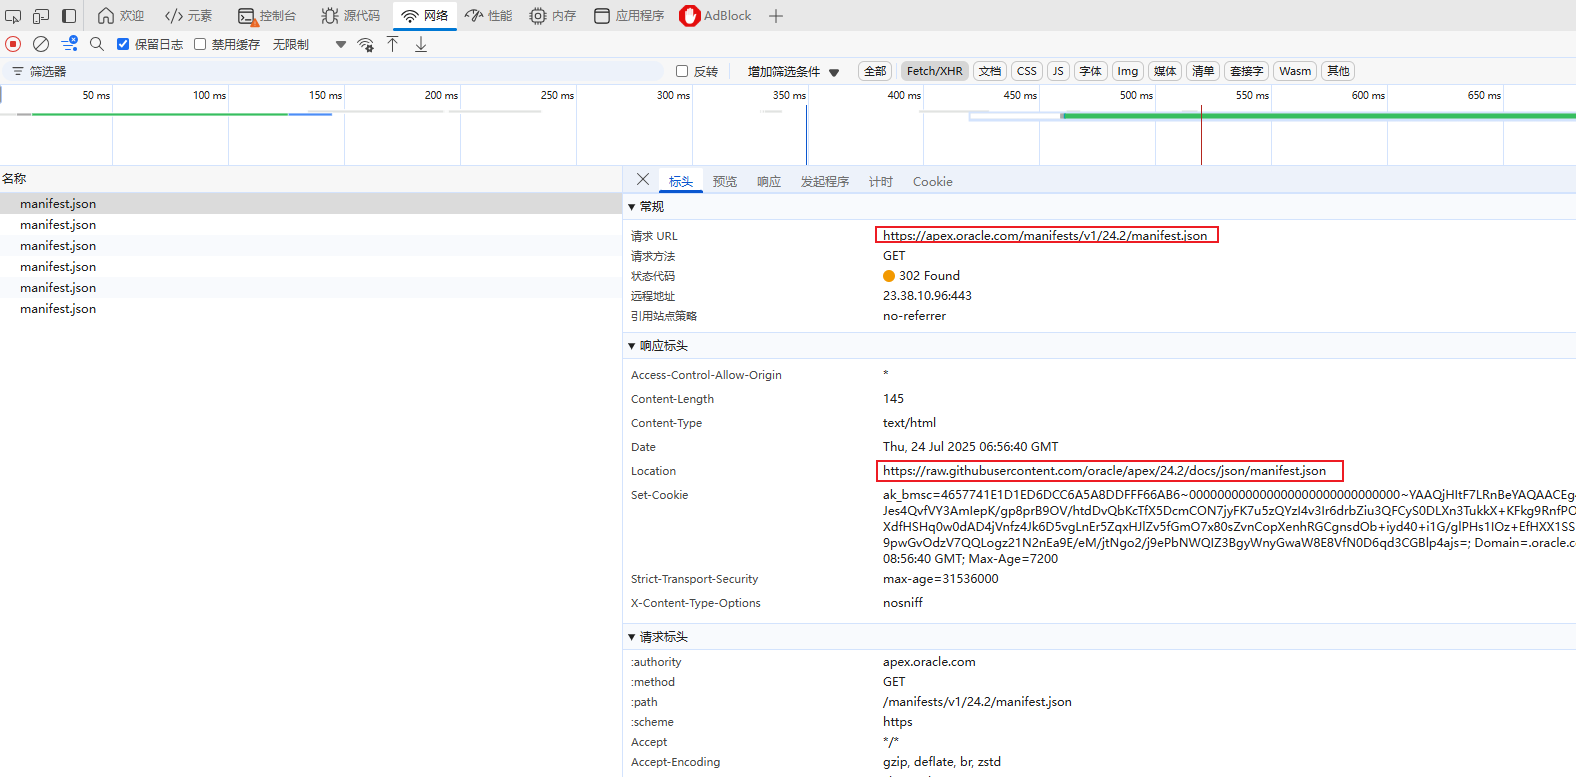The height and width of the screenshot is (777, 1576).
Task: Click the apex.oracle.com request URL value
Action: [x=1045, y=236]
